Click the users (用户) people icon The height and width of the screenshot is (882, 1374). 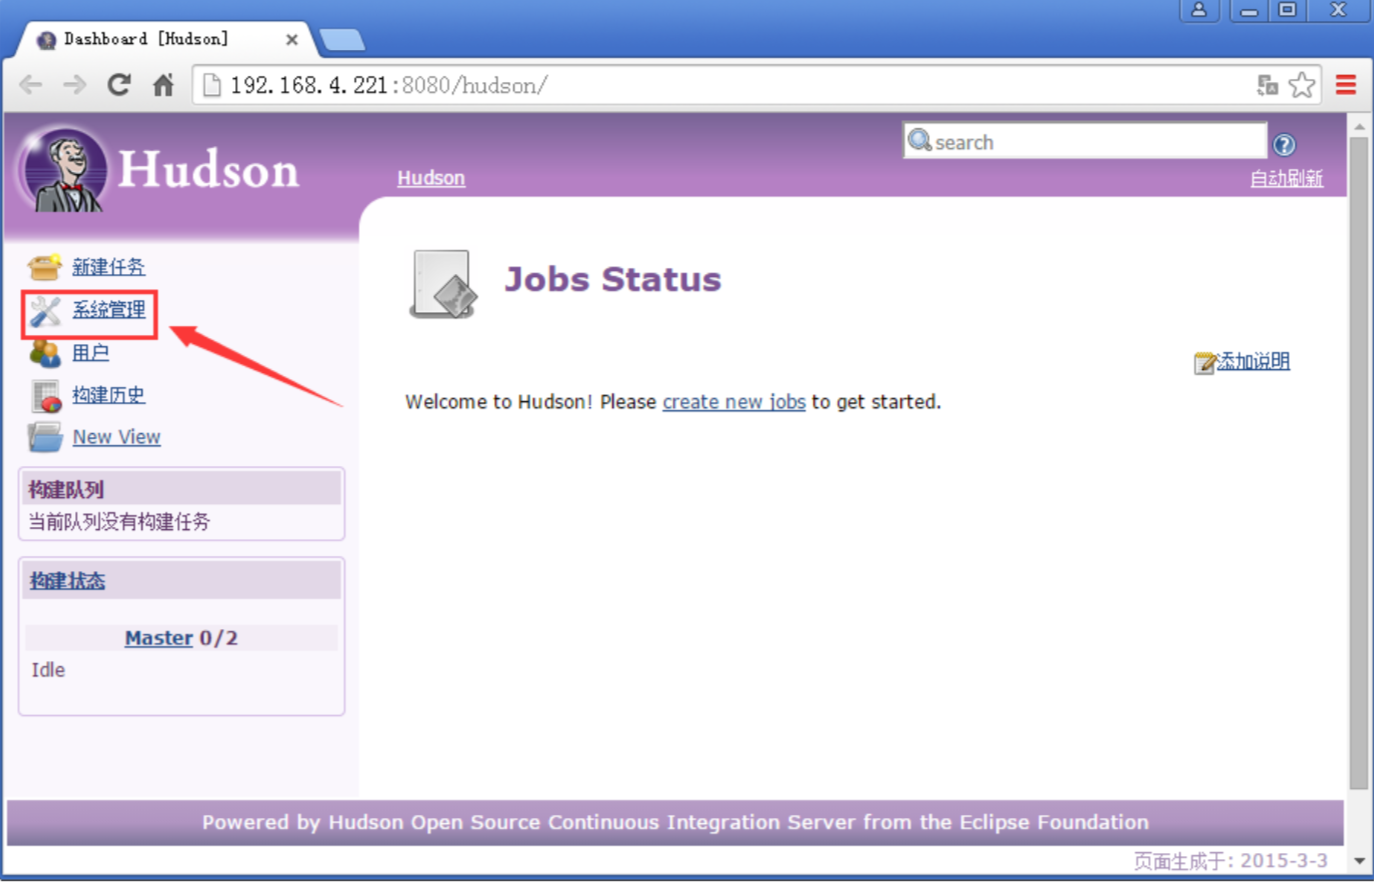pos(45,353)
